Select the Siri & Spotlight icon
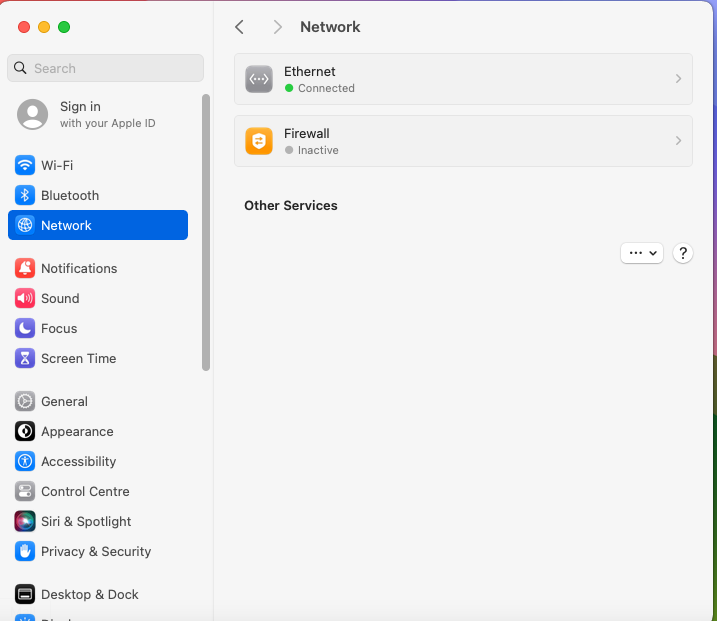Image resolution: width=717 pixels, height=621 pixels. point(25,521)
